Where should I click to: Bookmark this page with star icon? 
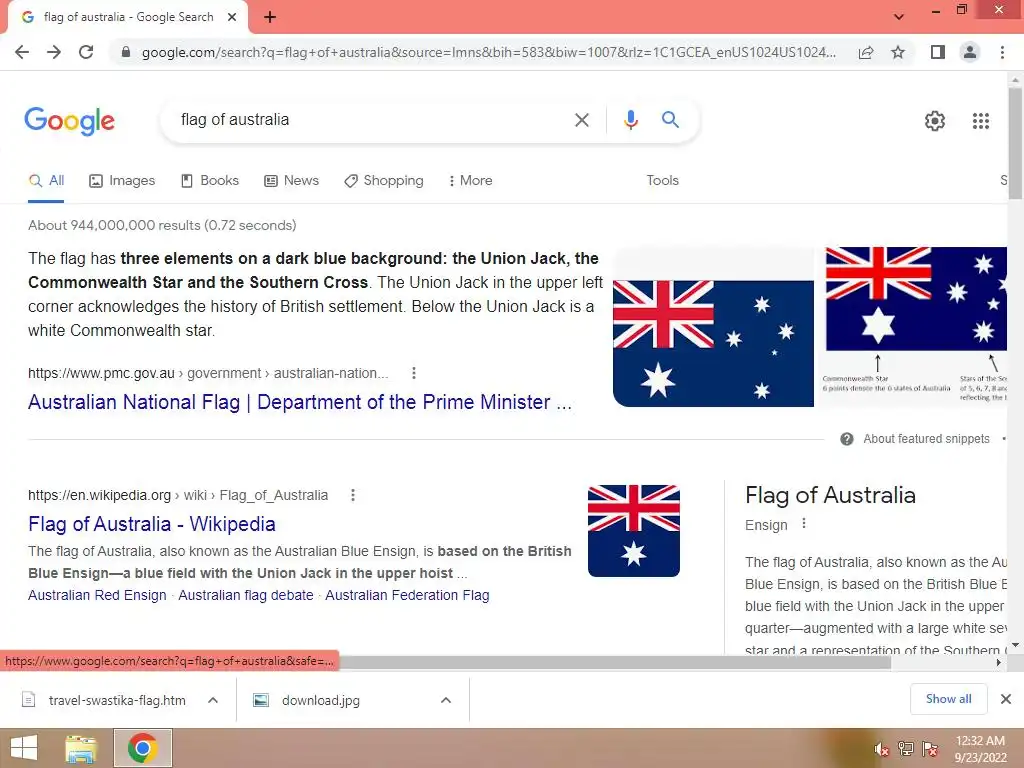point(898,52)
